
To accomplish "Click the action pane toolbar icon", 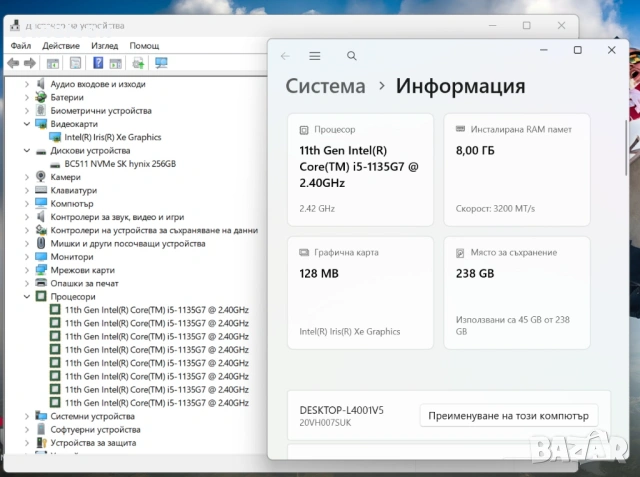I will [116, 63].
